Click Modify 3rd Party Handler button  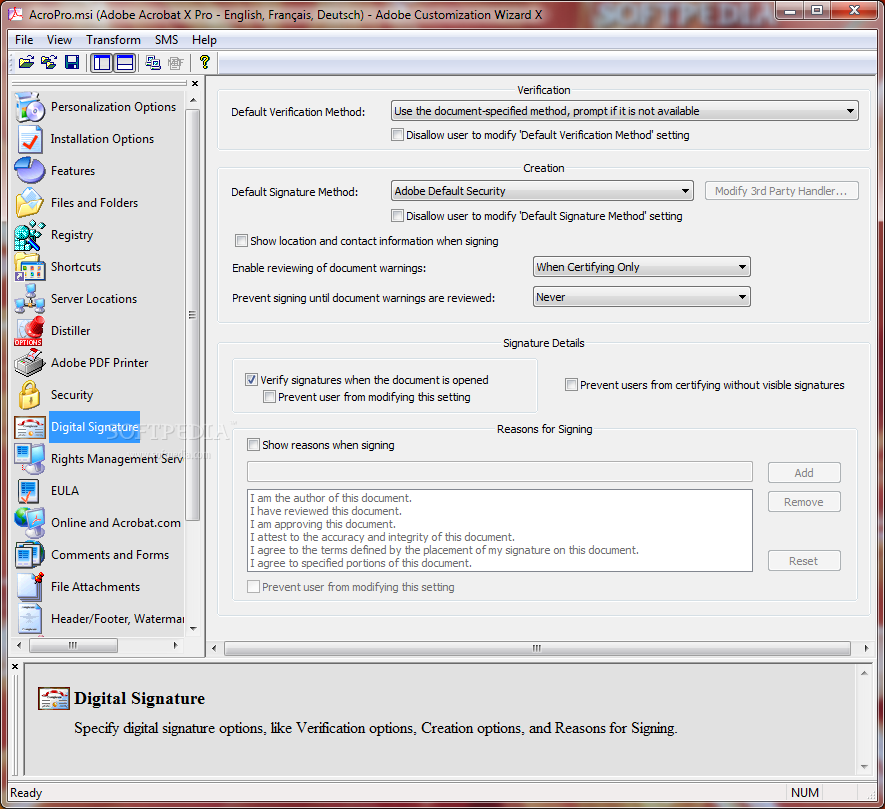(782, 191)
